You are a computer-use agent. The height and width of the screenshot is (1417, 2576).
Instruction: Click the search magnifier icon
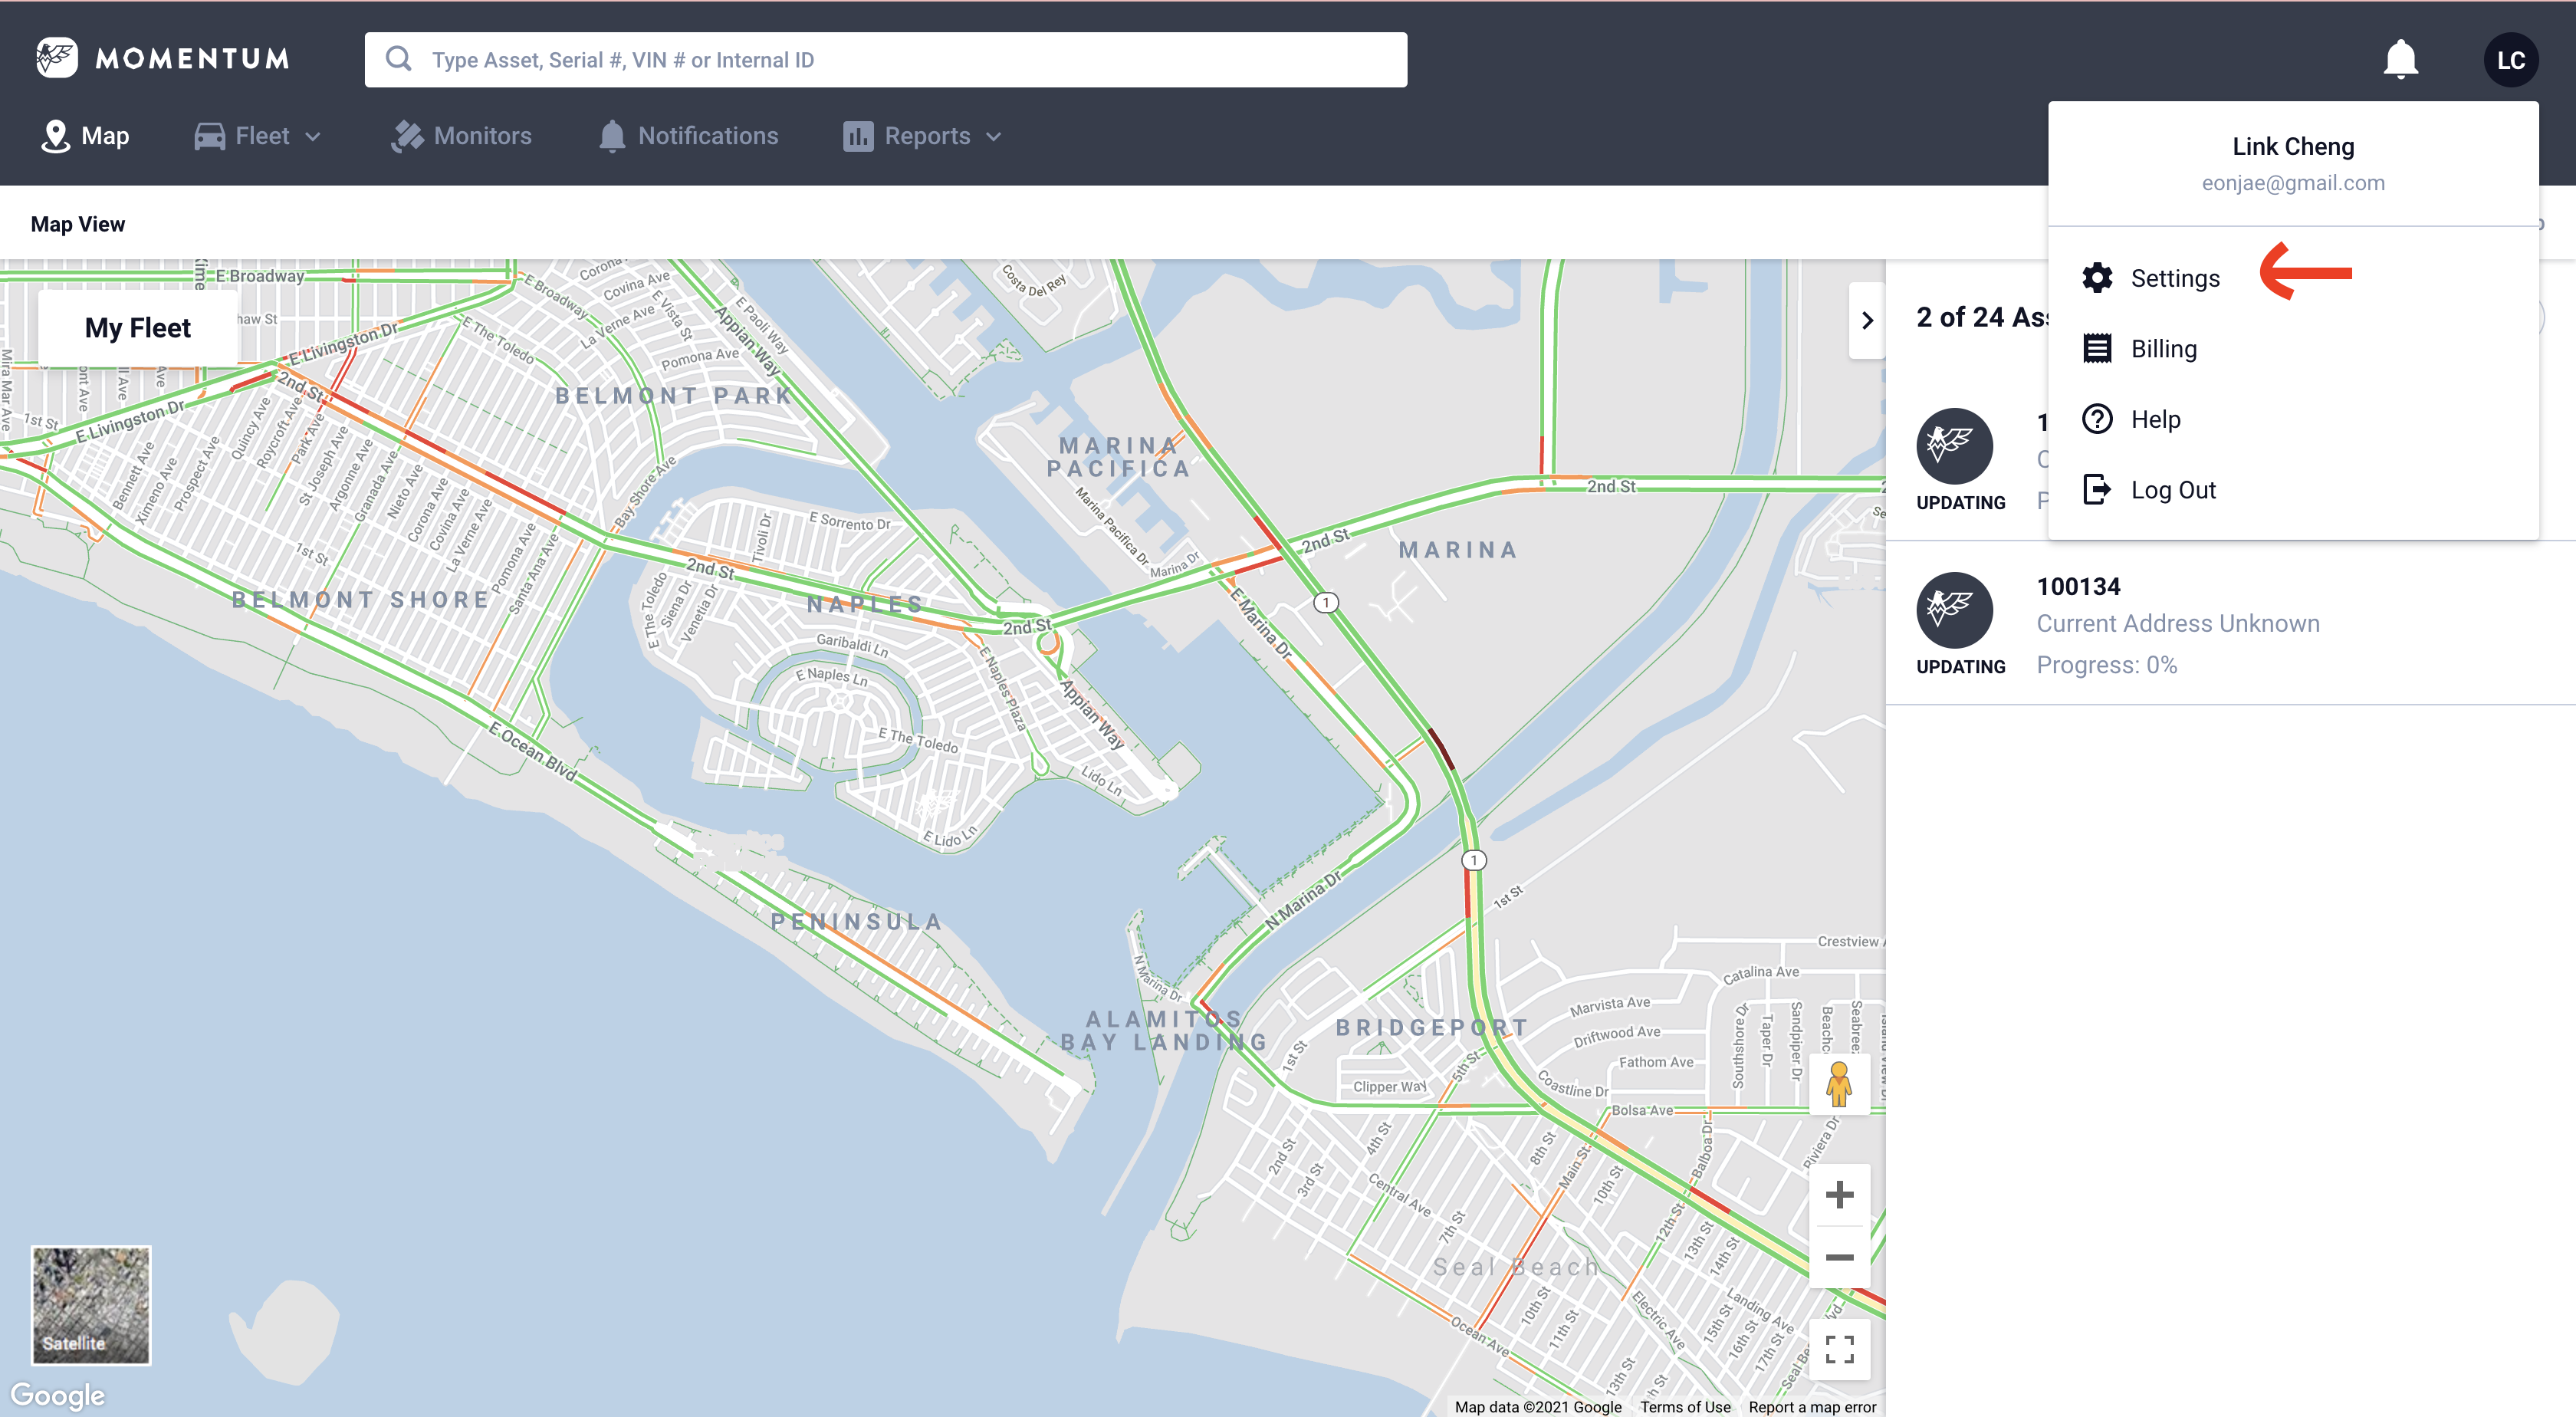[399, 59]
